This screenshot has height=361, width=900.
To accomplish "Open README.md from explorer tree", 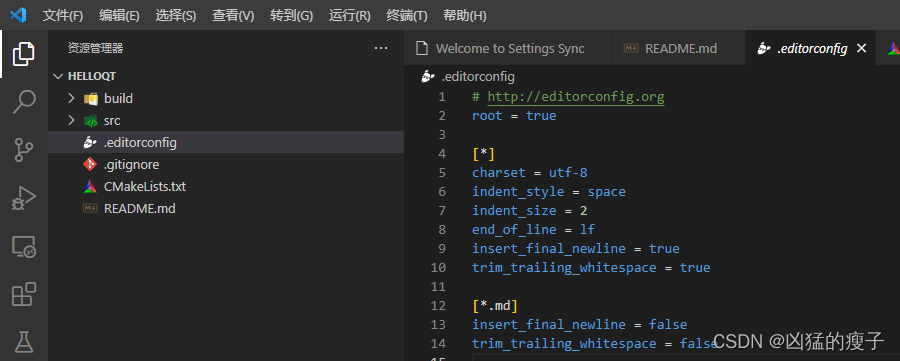I will (226, 209).
